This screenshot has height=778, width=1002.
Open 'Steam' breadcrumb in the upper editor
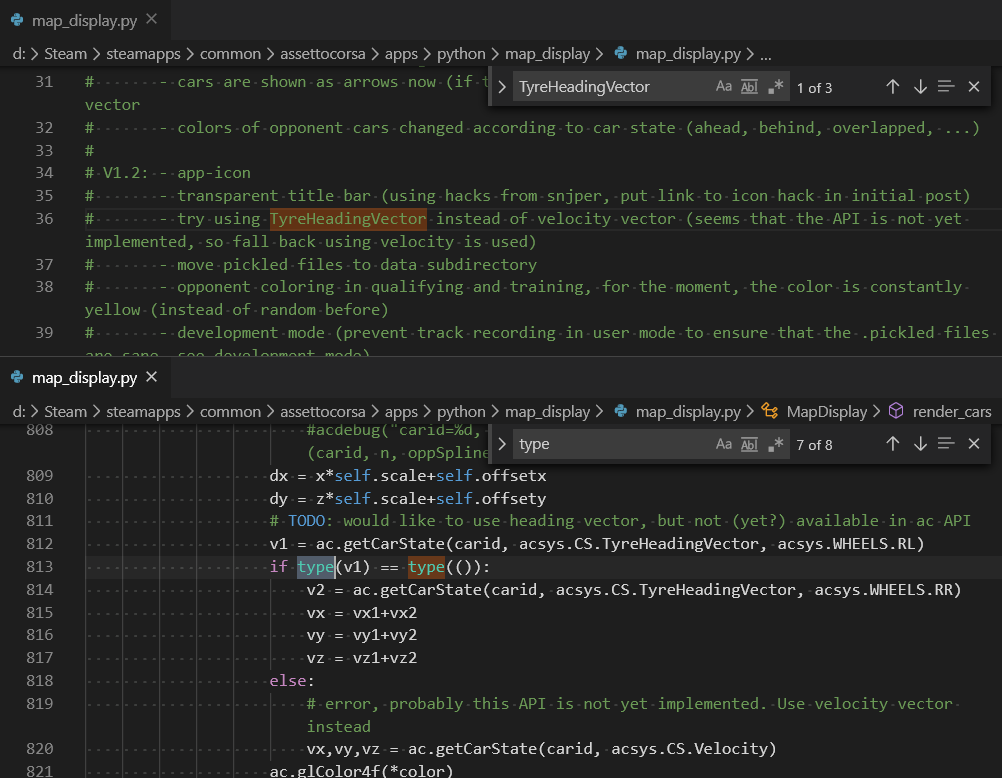[65, 54]
